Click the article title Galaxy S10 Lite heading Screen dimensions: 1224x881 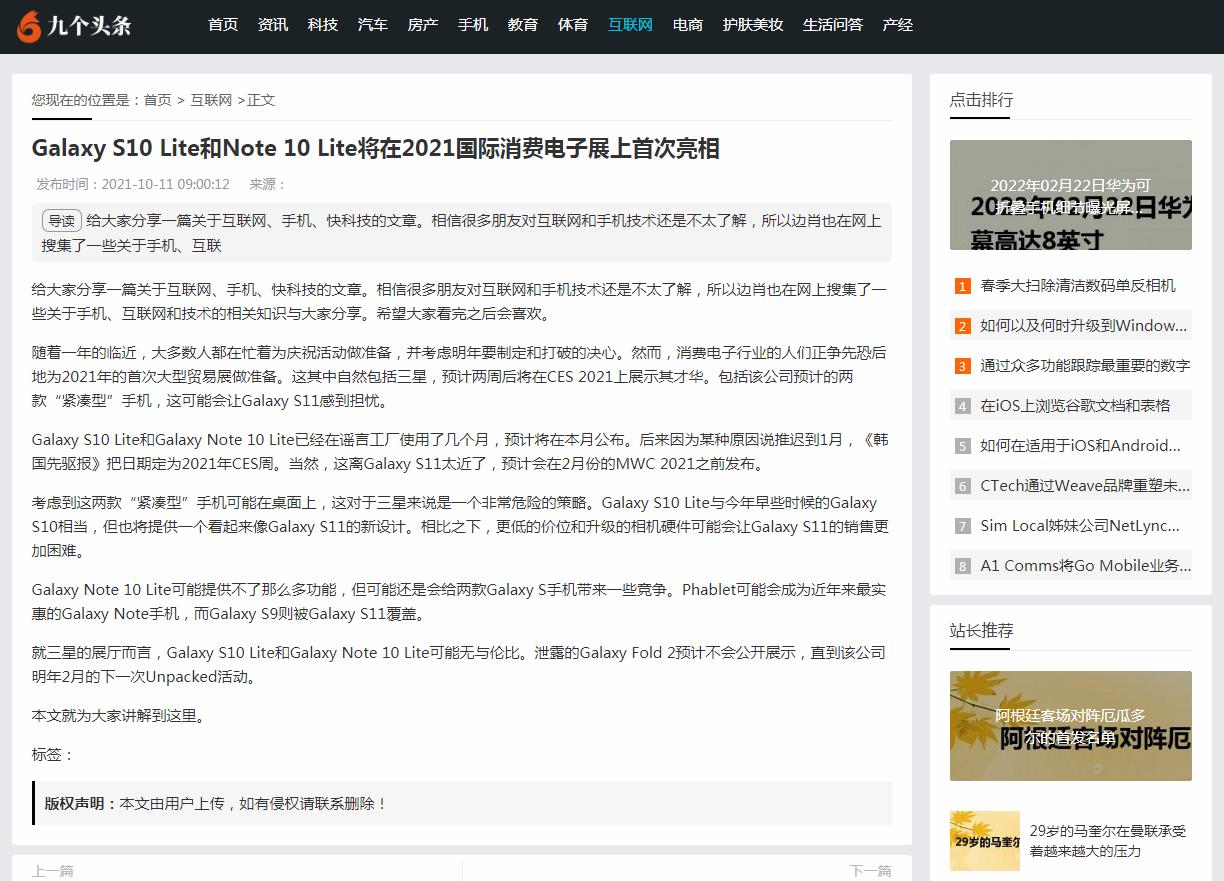[x=376, y=148]
